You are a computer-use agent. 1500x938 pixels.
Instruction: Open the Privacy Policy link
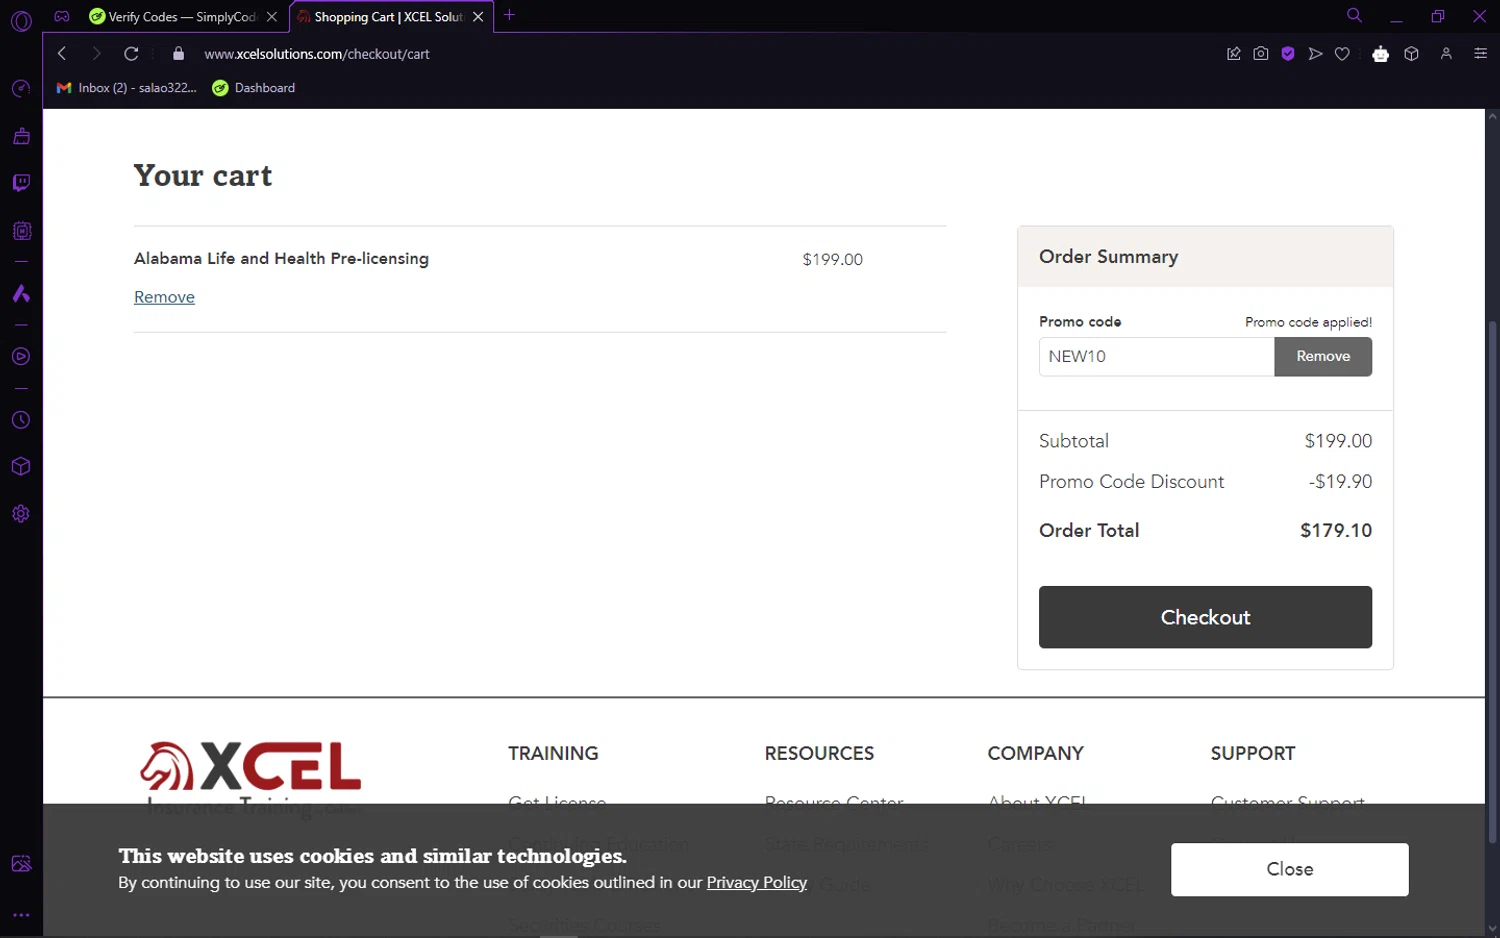click(x=757, y=882)
